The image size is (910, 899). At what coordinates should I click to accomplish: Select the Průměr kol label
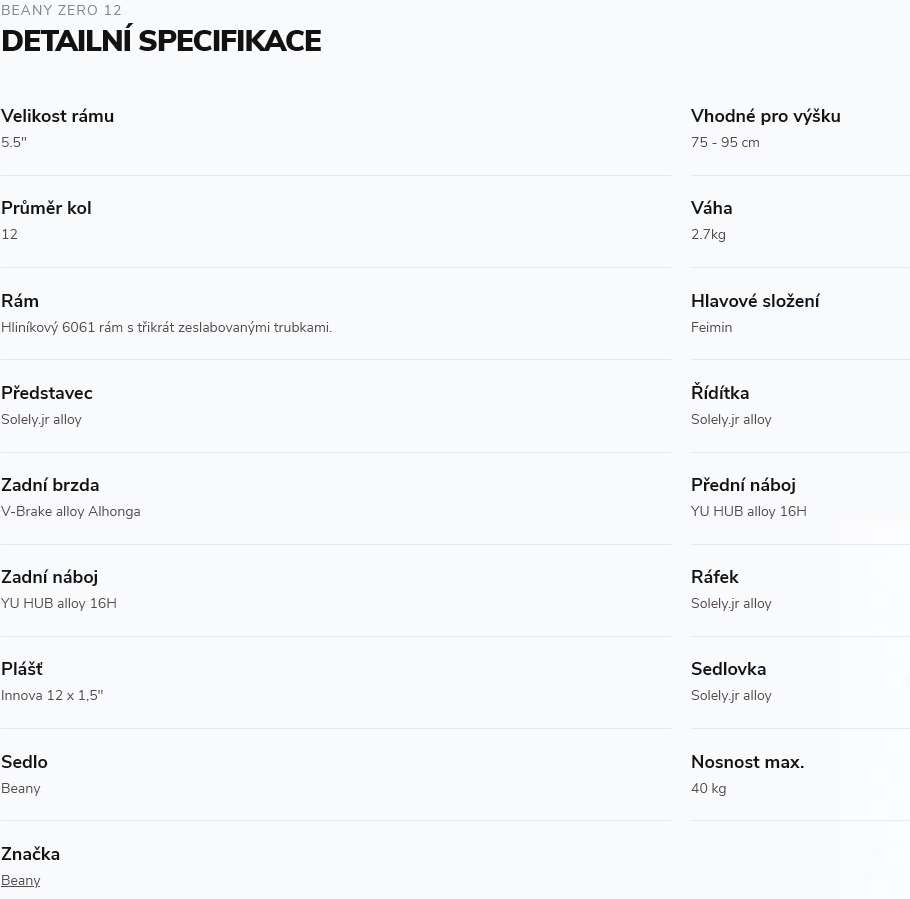(46, 208)
